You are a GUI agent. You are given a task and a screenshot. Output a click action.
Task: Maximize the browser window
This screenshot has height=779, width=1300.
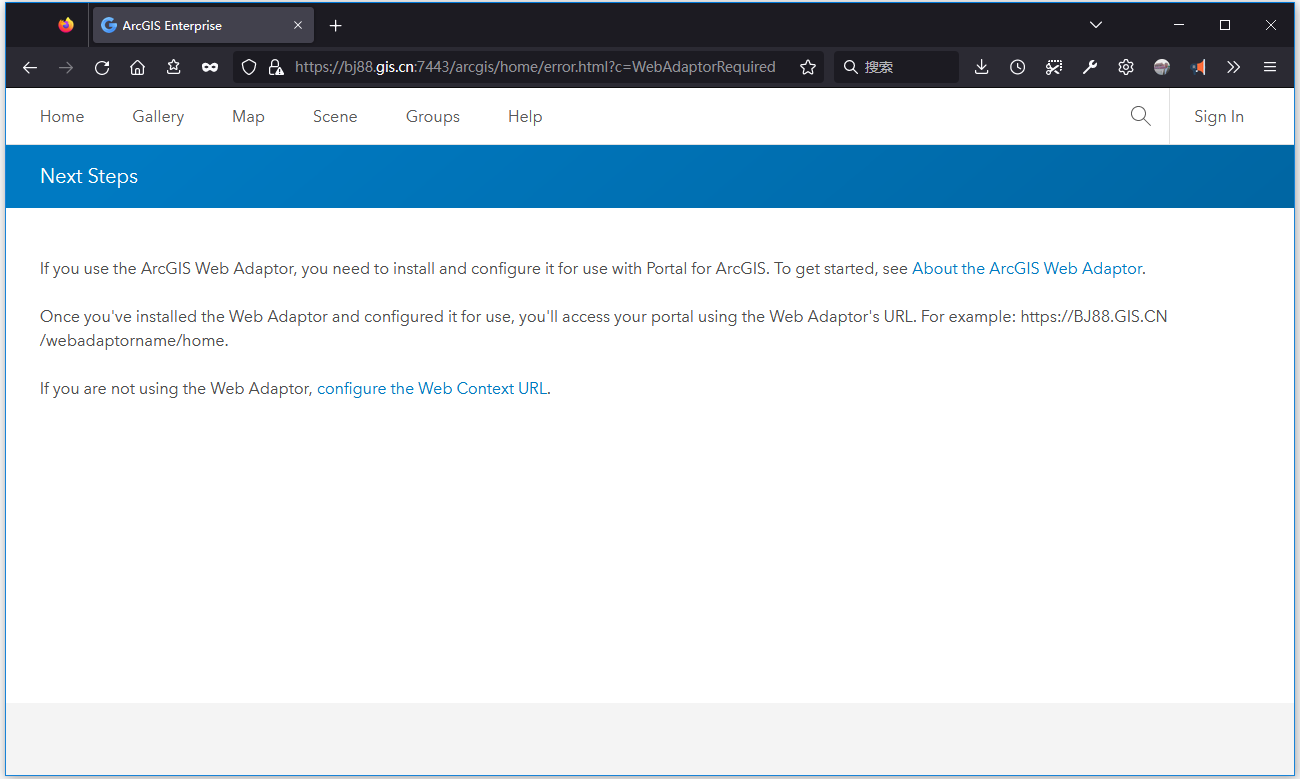click(1225, 25)
